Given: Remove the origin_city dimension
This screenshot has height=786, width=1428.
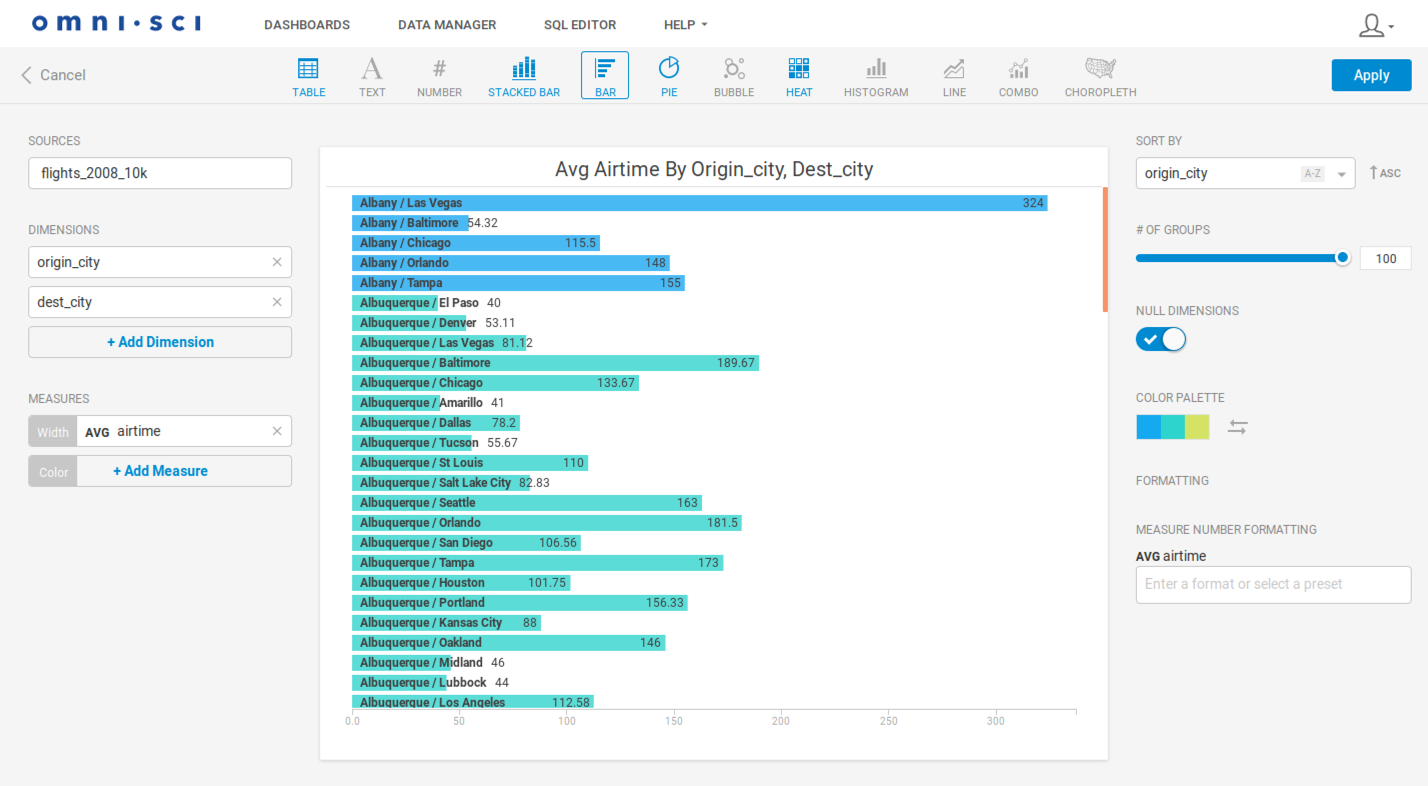Looking at the screenshot, I should 277,262.
